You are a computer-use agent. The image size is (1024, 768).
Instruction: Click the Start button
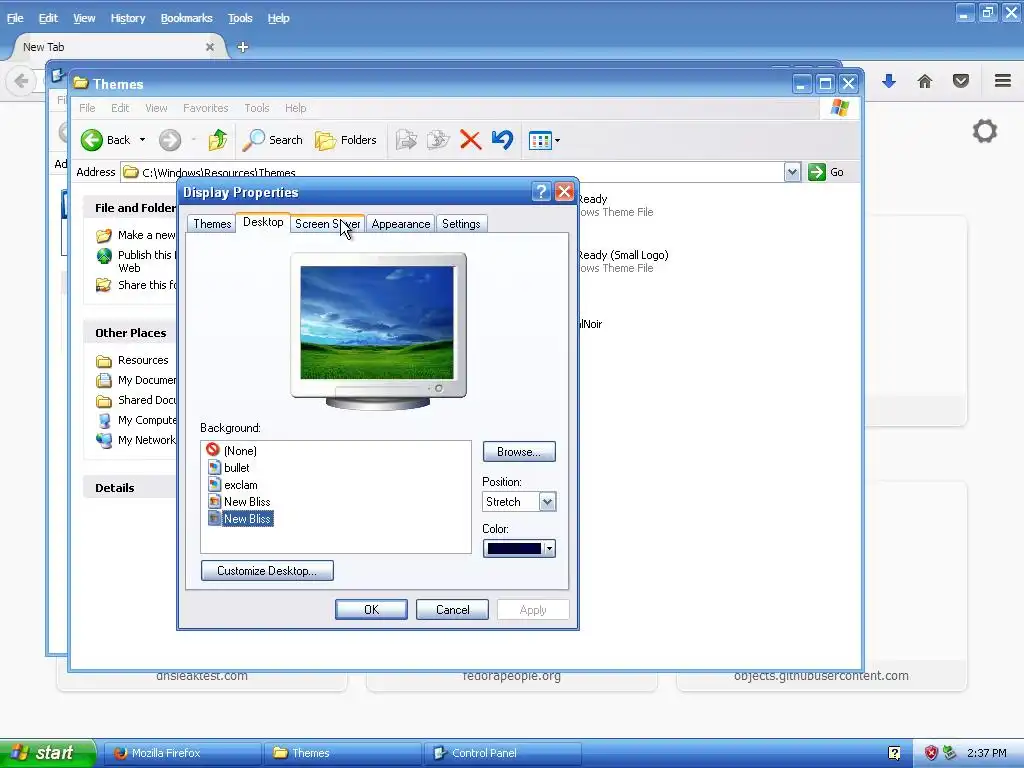click(x=47, y=753)
